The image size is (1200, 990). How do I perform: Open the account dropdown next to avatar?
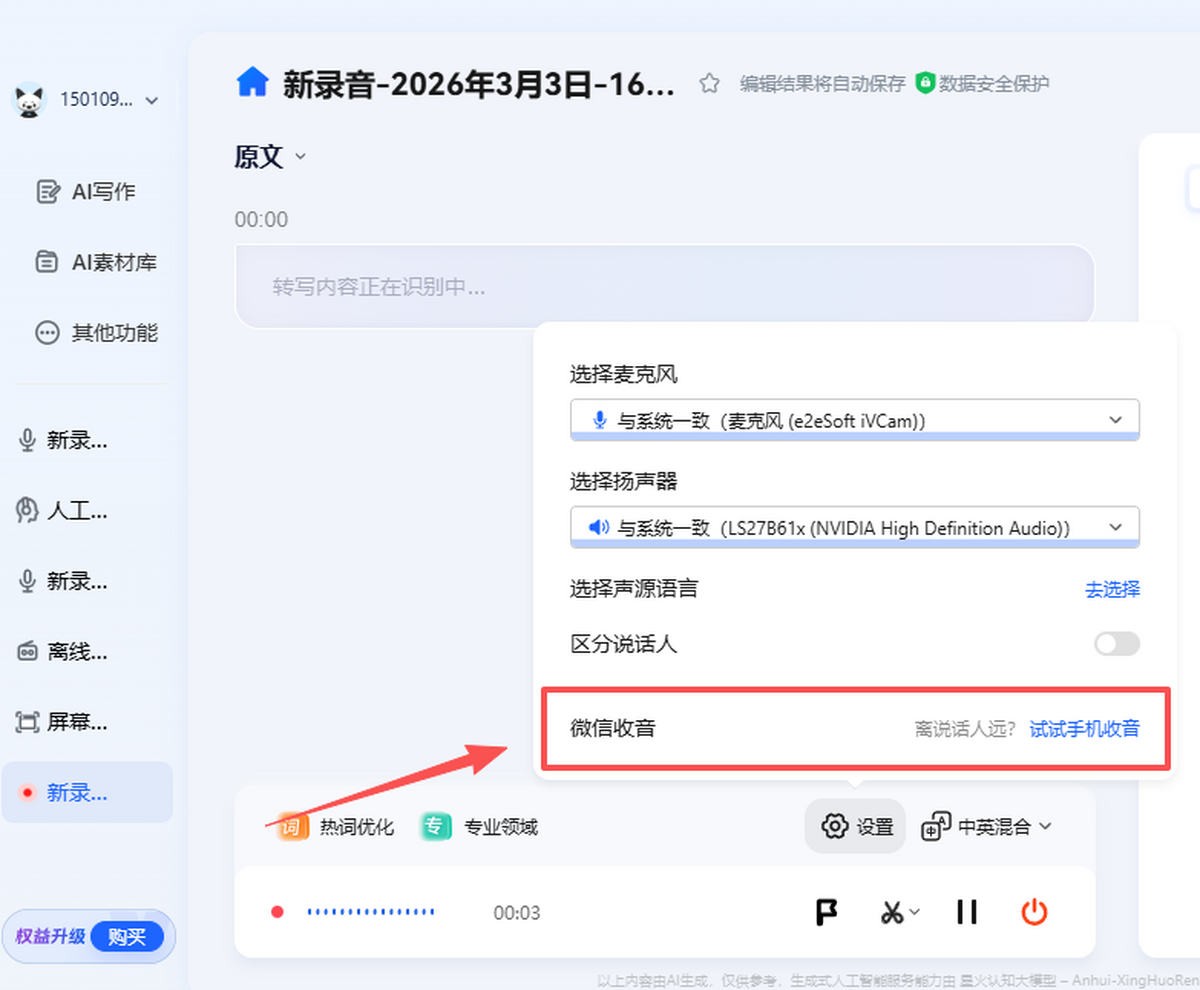point(152,100)
